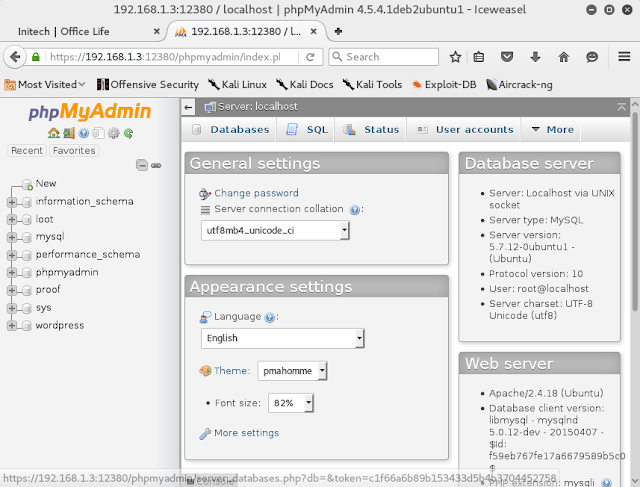
Task: Click the log out icon in sidebar
Action: pos(69,133)
